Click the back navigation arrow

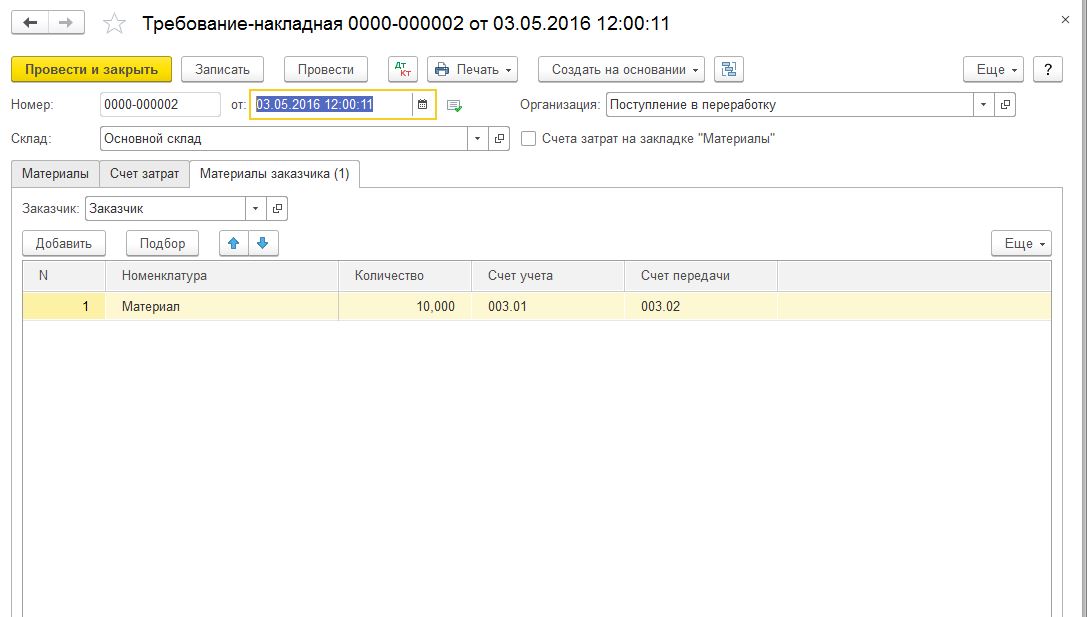click(x=30, y=22)
